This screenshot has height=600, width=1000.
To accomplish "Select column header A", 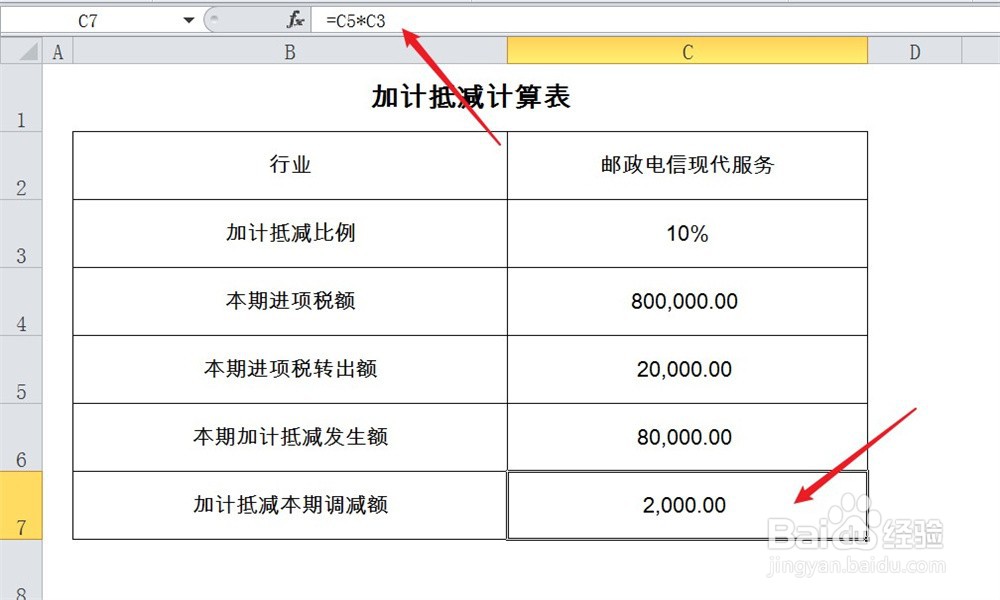I will coord(57,50).
